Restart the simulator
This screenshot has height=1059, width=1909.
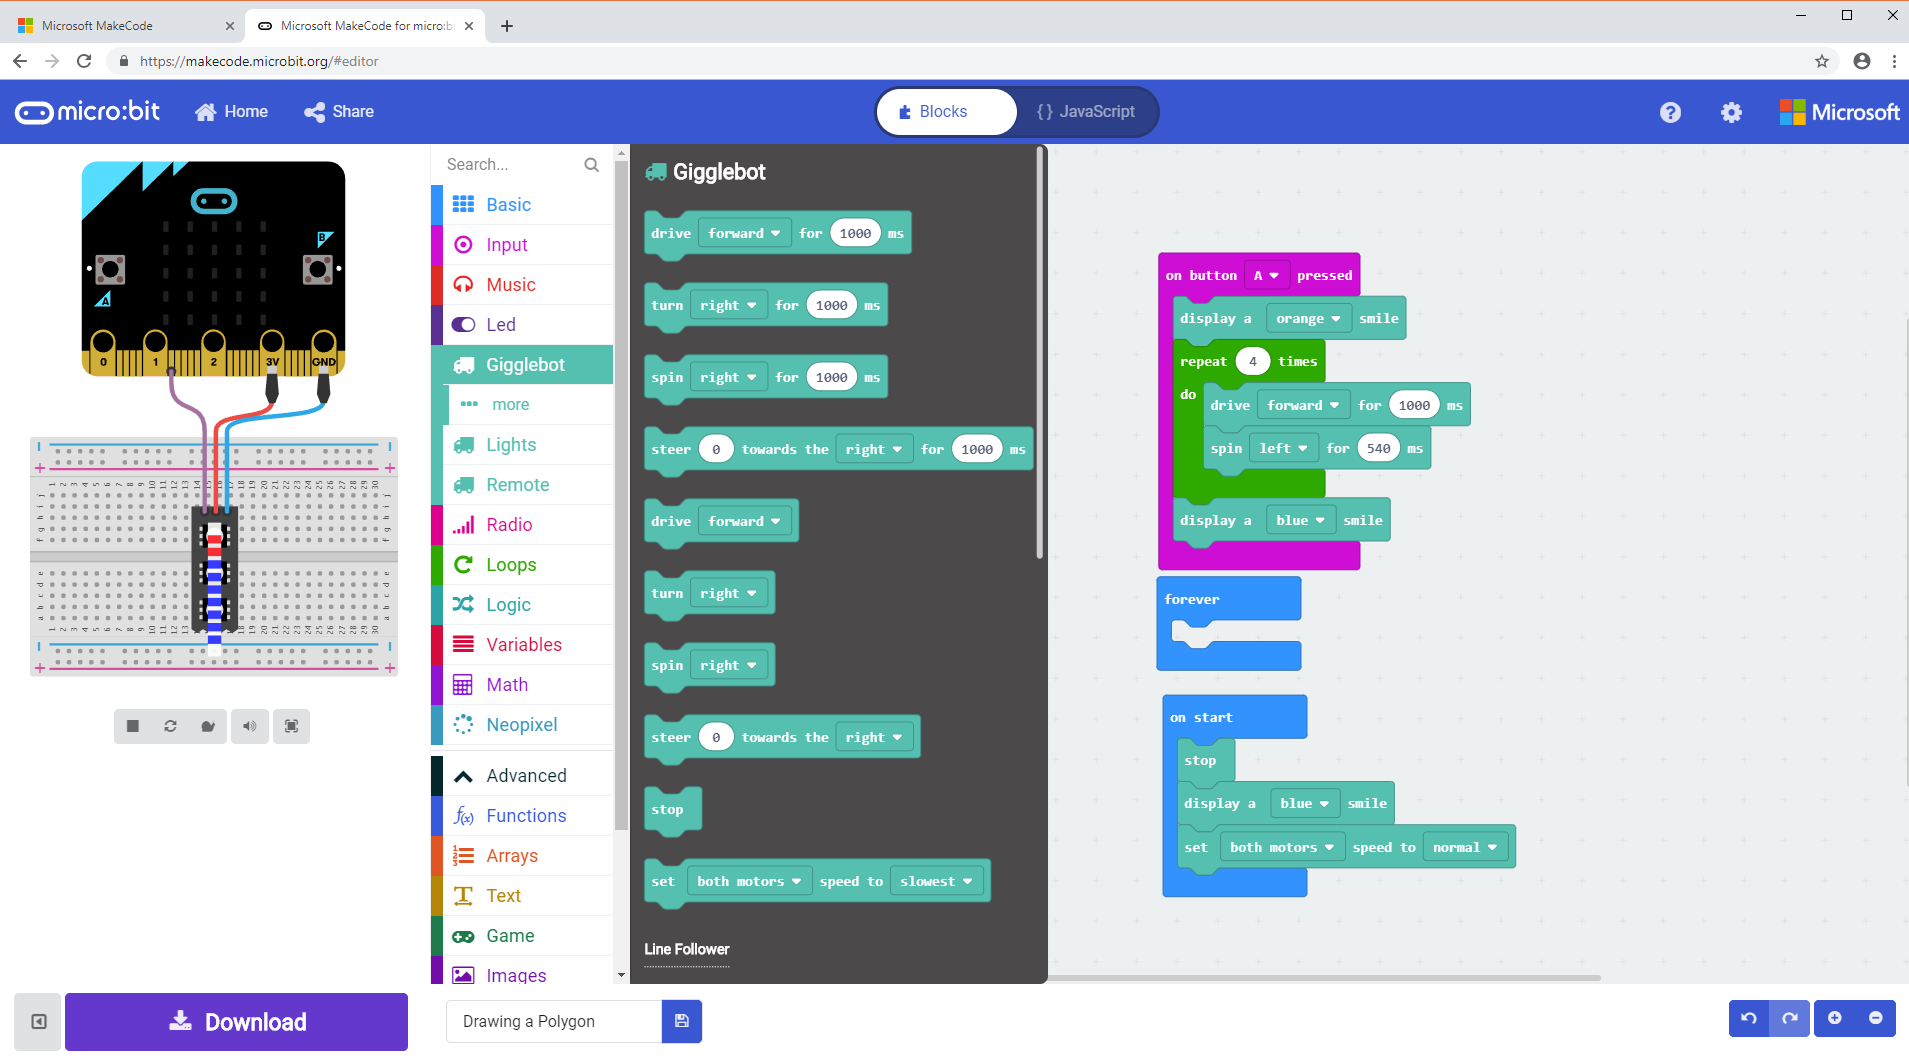click(171, 726)
